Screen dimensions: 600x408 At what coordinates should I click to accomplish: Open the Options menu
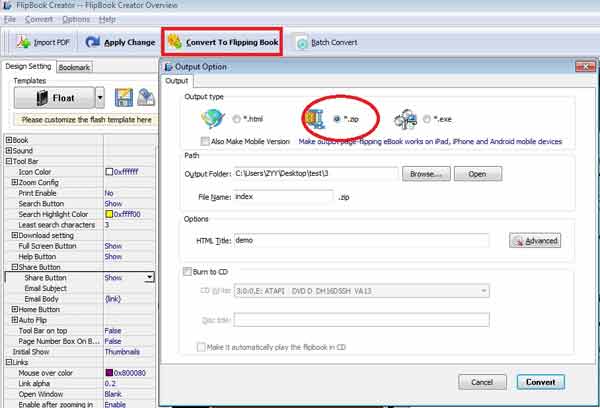(75, 19)
